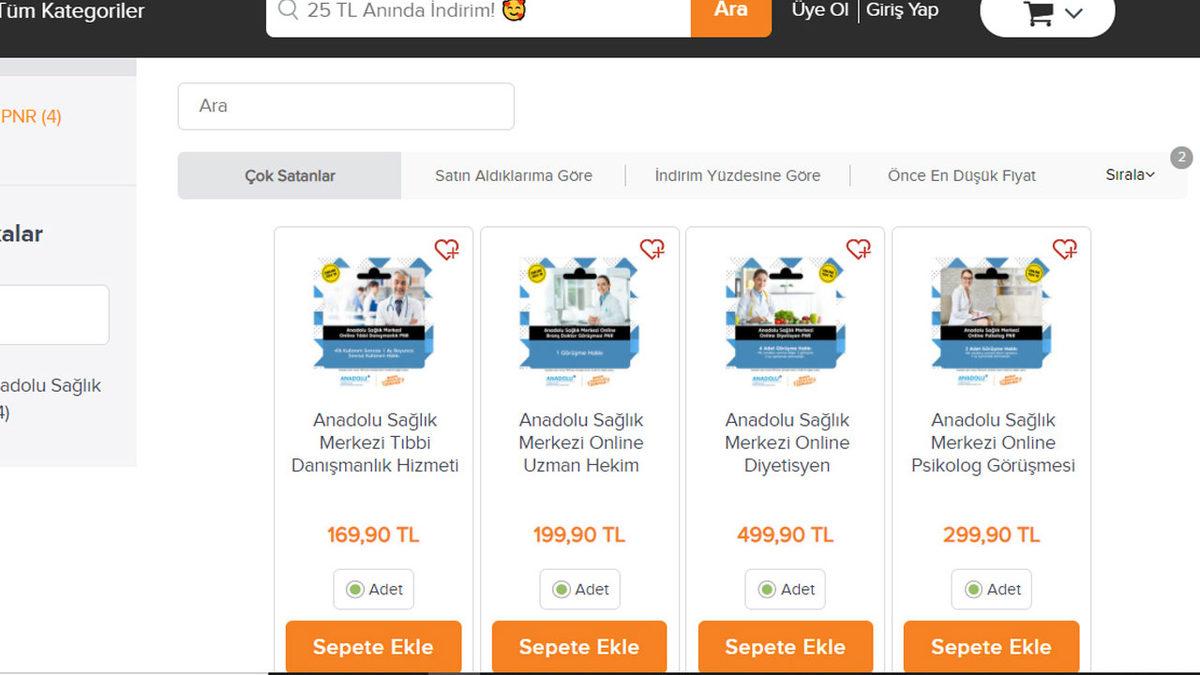Image resolution: width=1200 pixels, height=675 pixels.
Task: Expand the cart dropdown chevron
Action: click(x=1074, y=14)
